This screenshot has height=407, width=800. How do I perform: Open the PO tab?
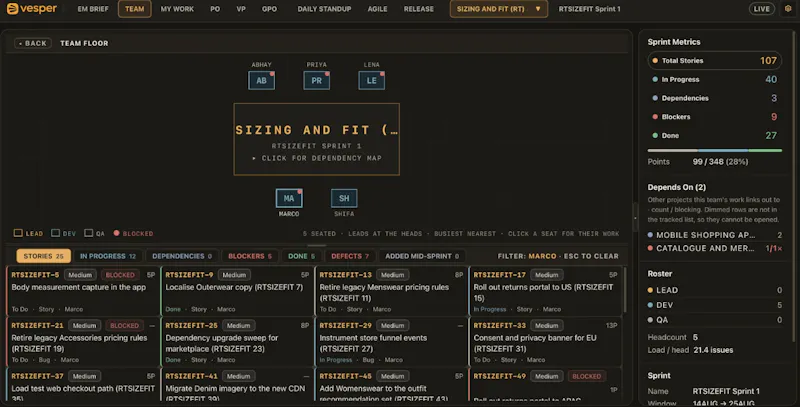tap(215, 9)
